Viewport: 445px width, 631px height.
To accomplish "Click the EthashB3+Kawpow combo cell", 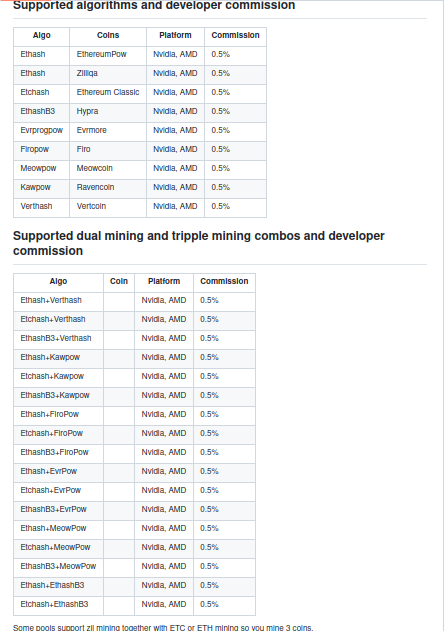I will 58,395.
